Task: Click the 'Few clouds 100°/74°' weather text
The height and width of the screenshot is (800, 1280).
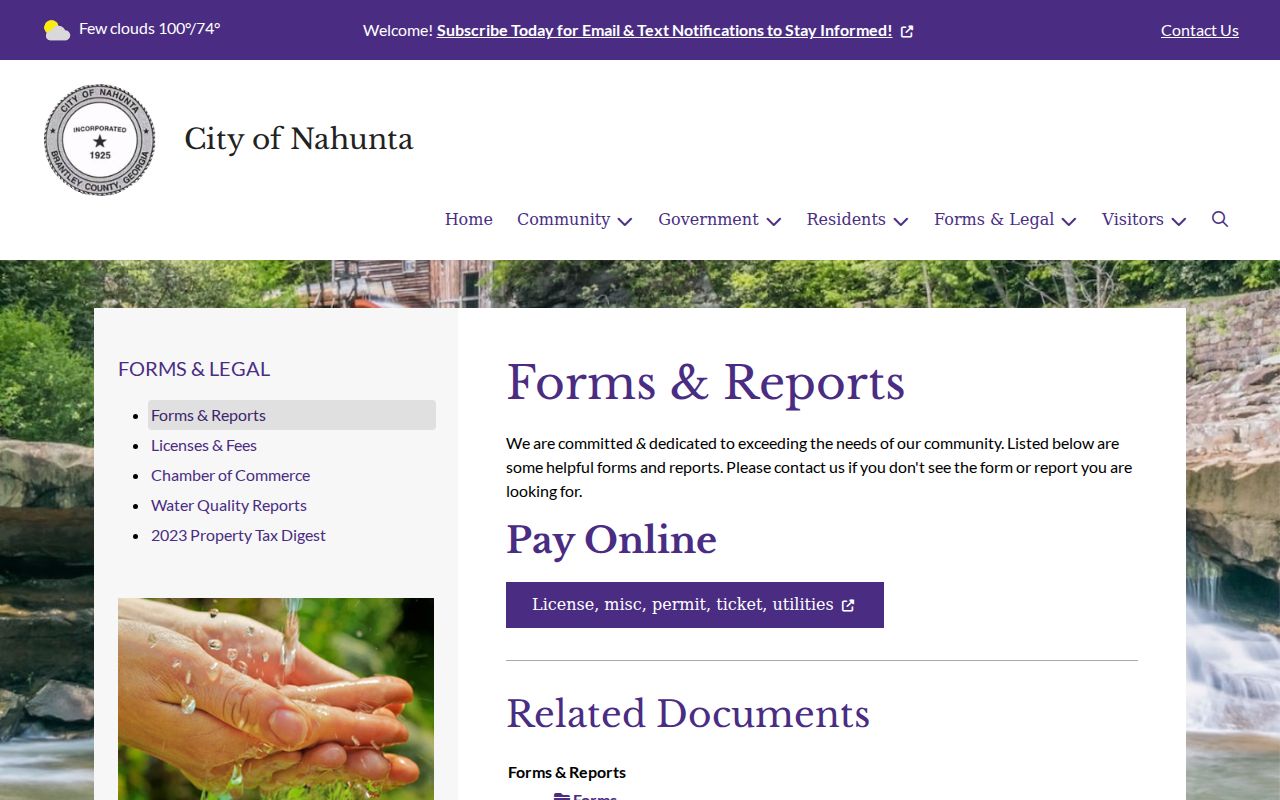Action: click(150, 28)
